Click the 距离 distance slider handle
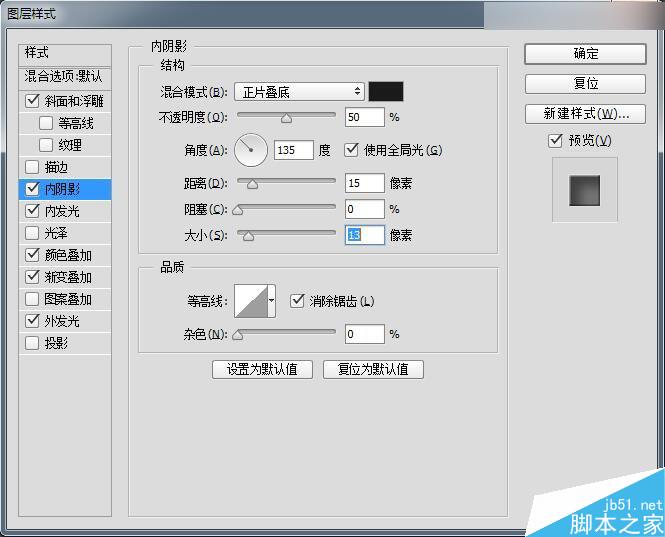 (252, 184)
